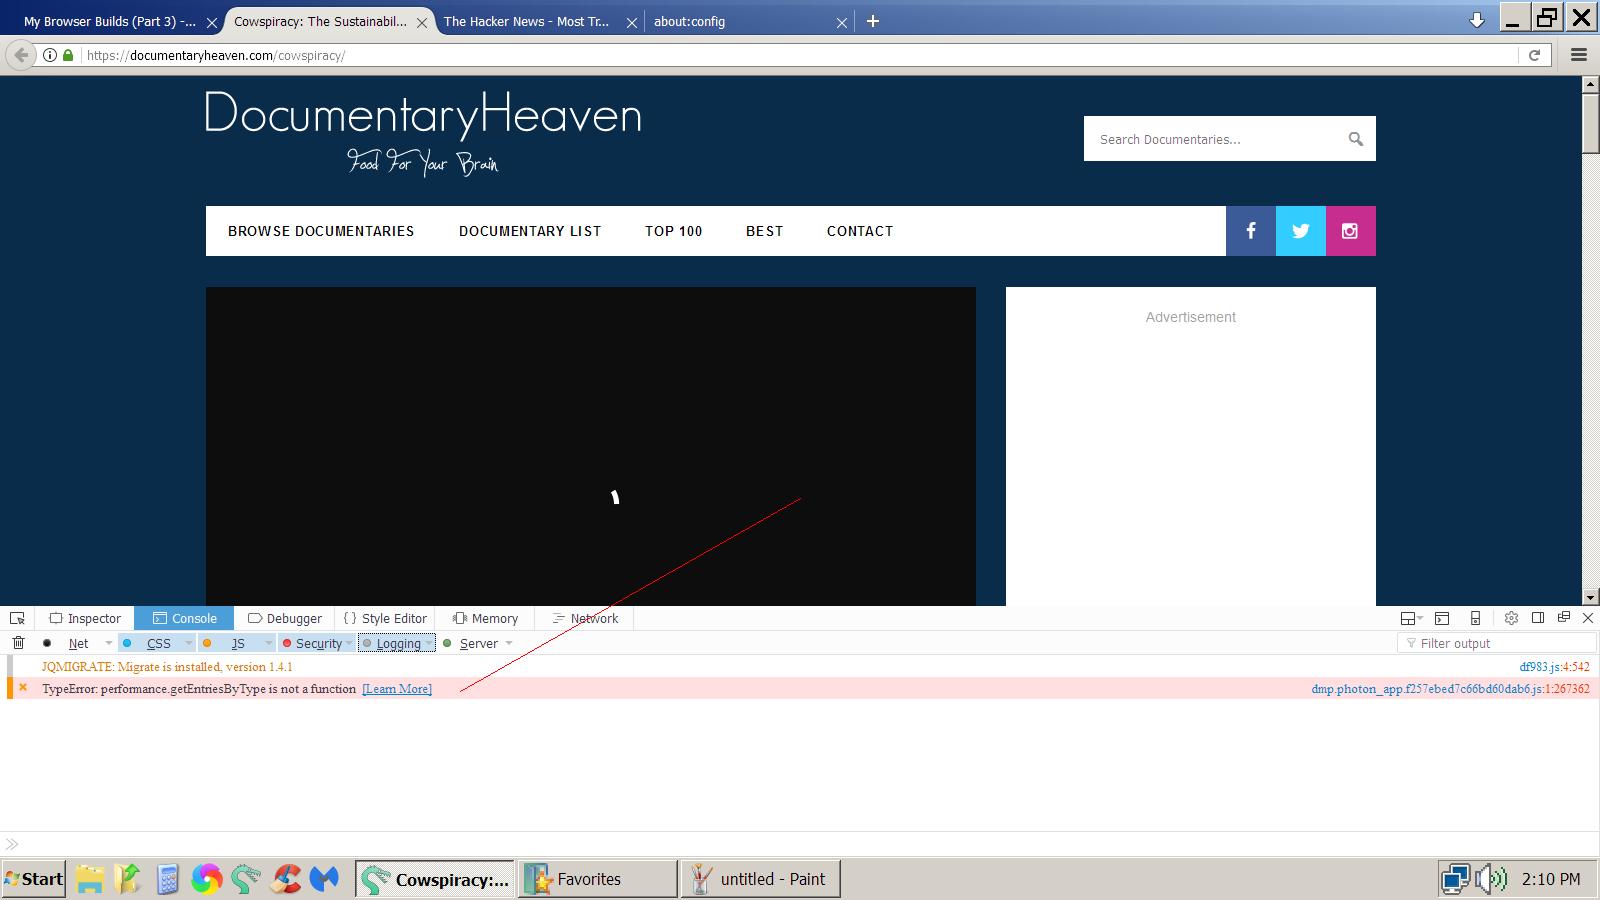1600x900 pixels.
Task: Click the frame selector icon in devtools
Action: tap(1407, 618)
